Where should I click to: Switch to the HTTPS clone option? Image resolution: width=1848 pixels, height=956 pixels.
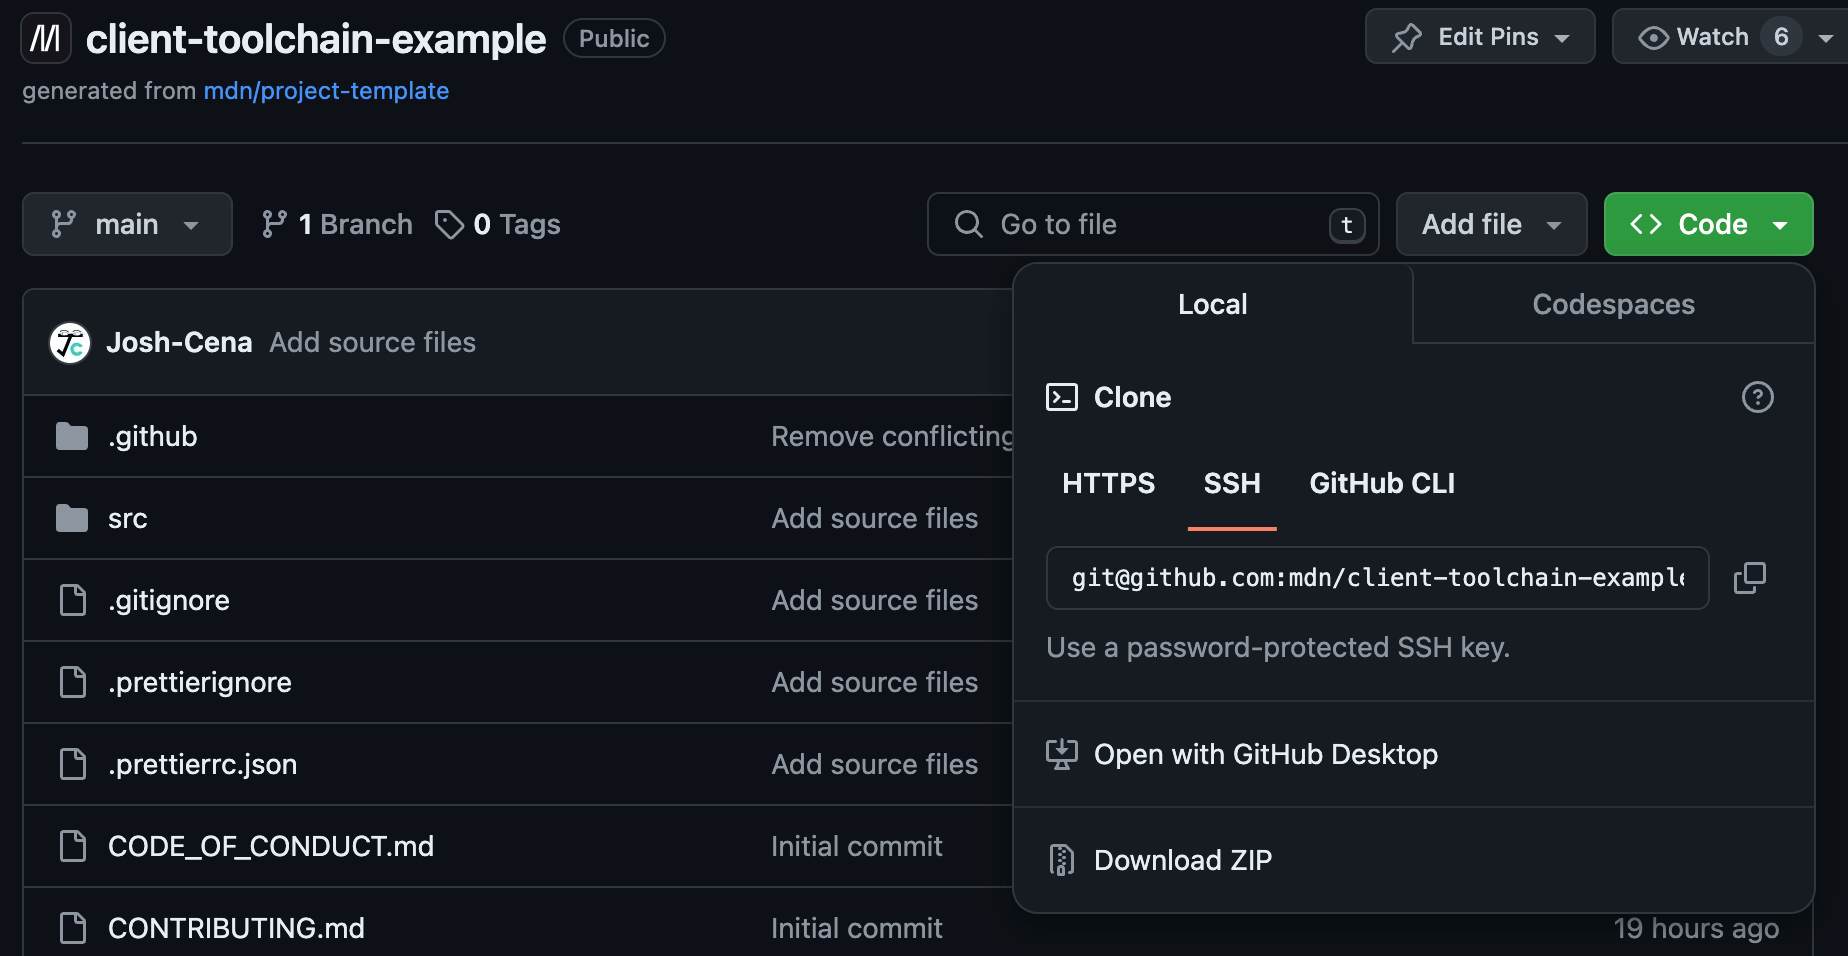[1108, 483]
